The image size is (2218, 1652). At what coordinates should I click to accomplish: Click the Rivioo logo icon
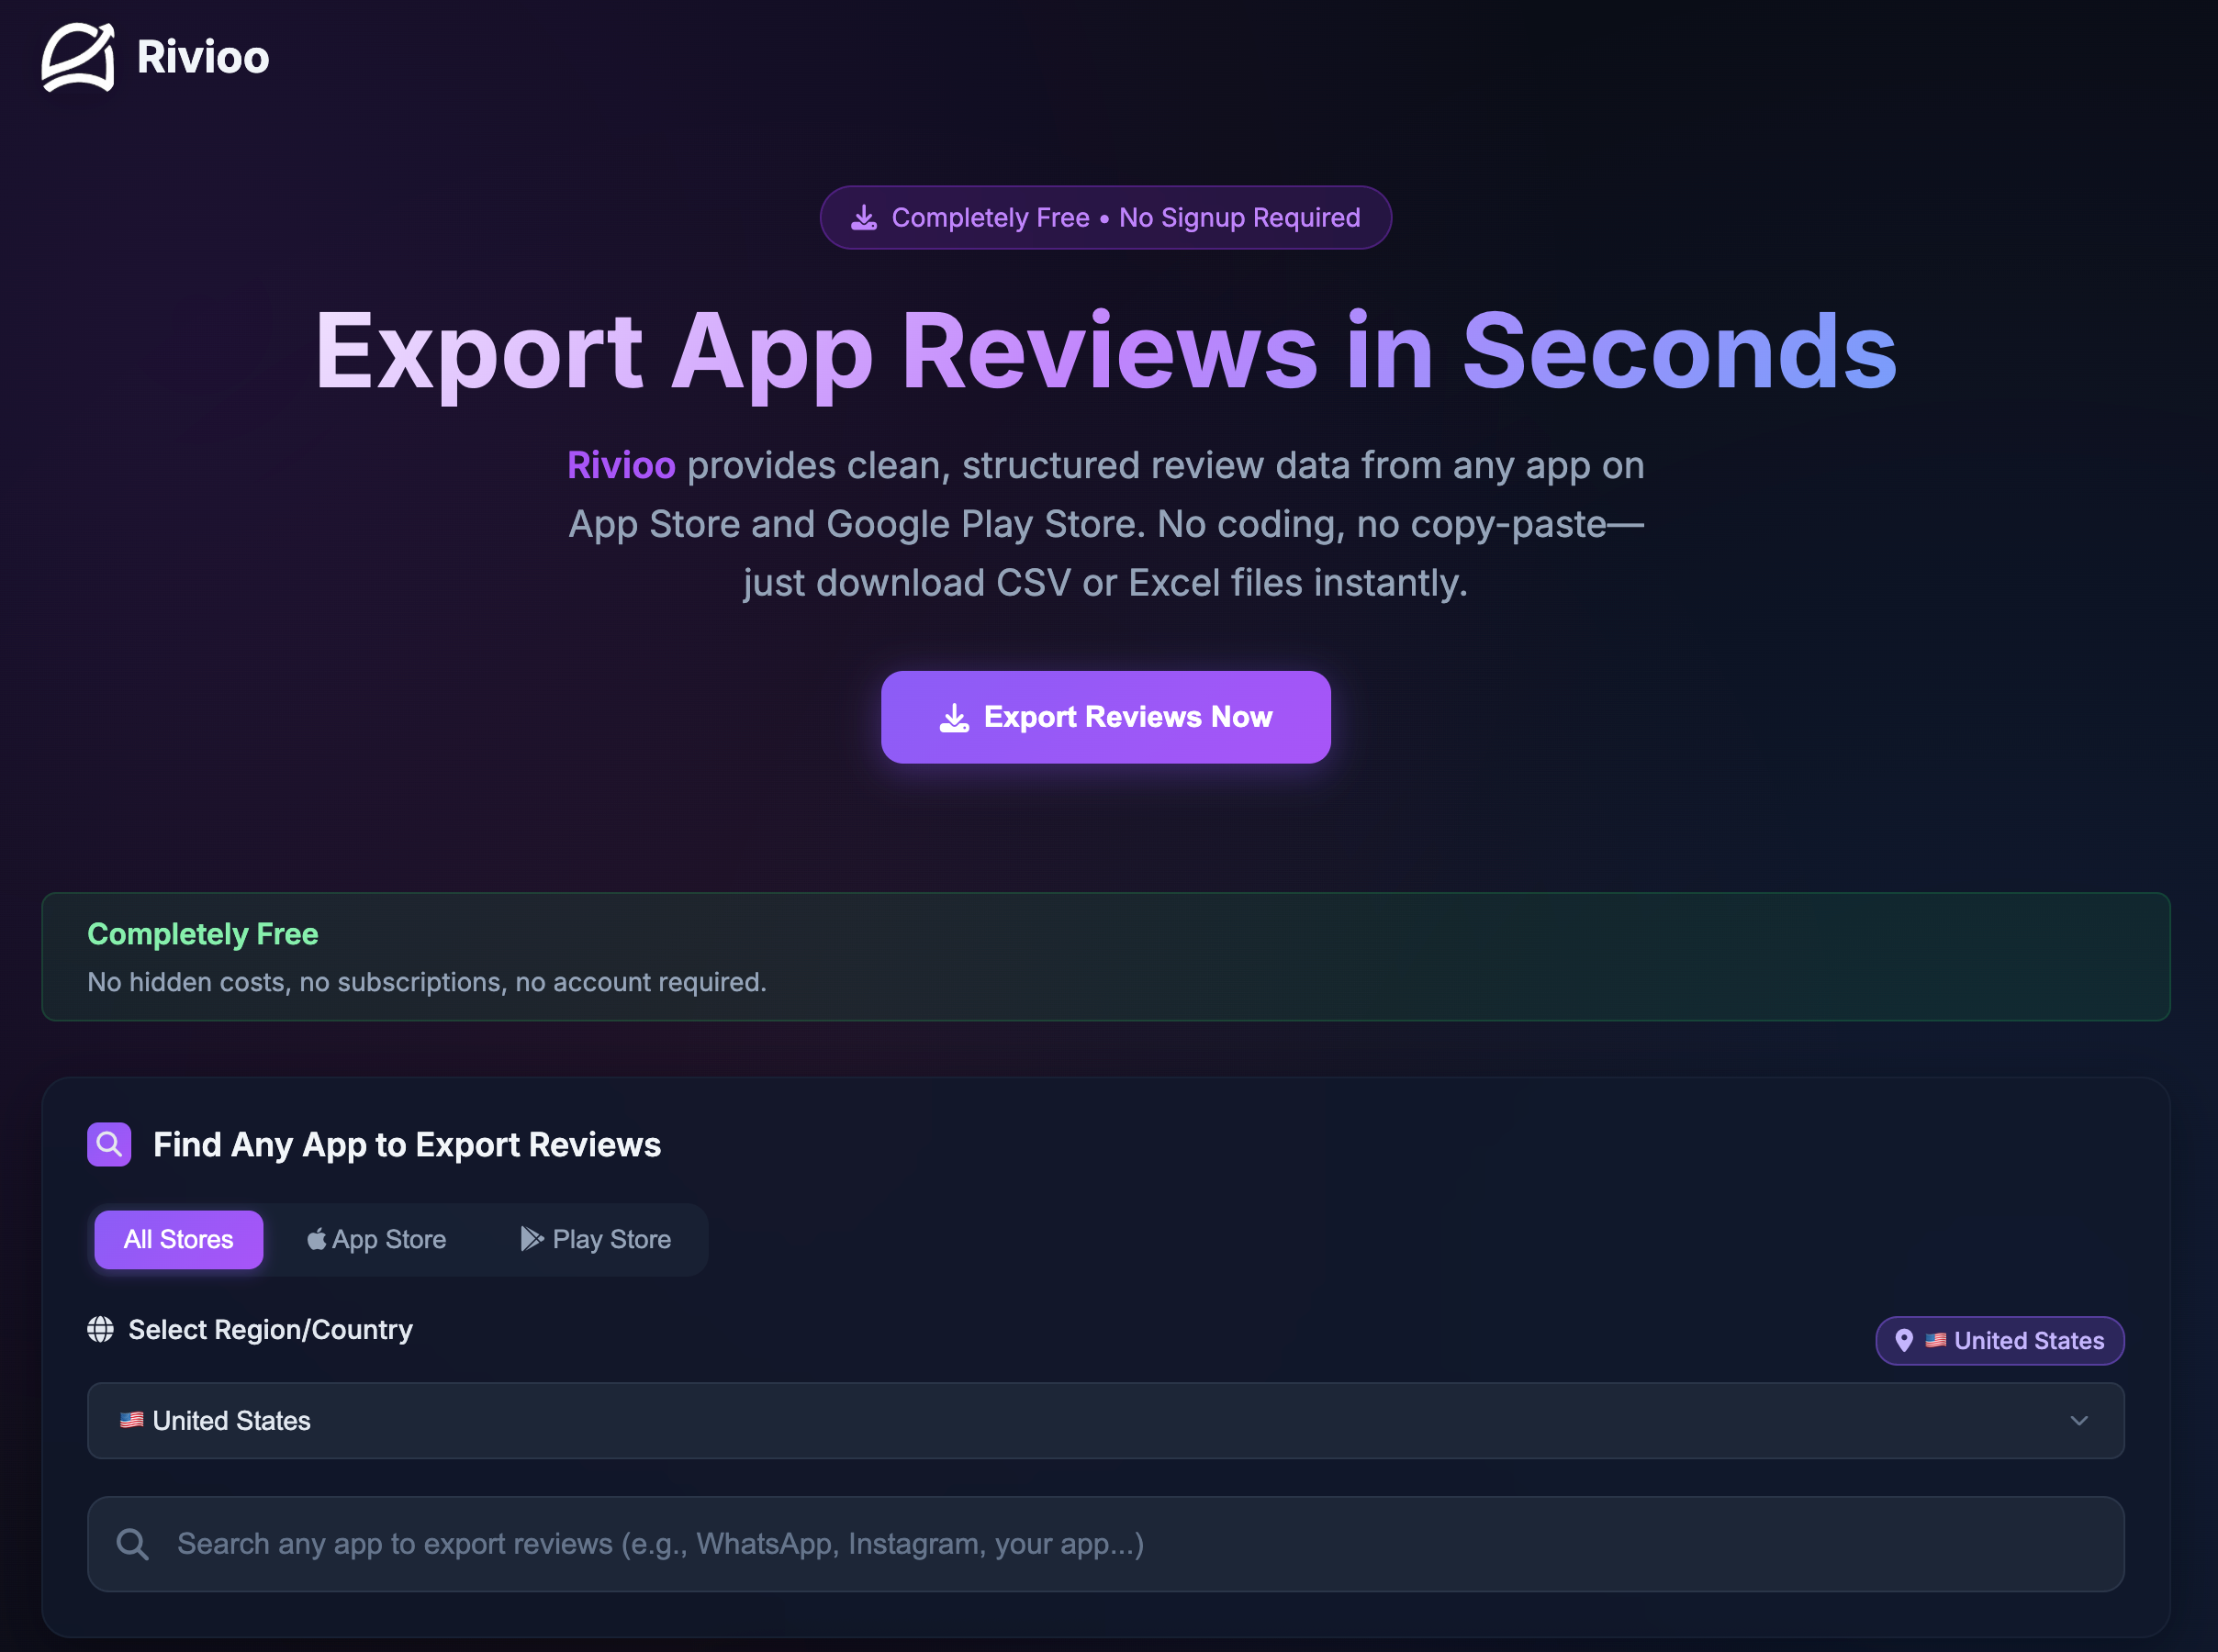click(78, 57)
